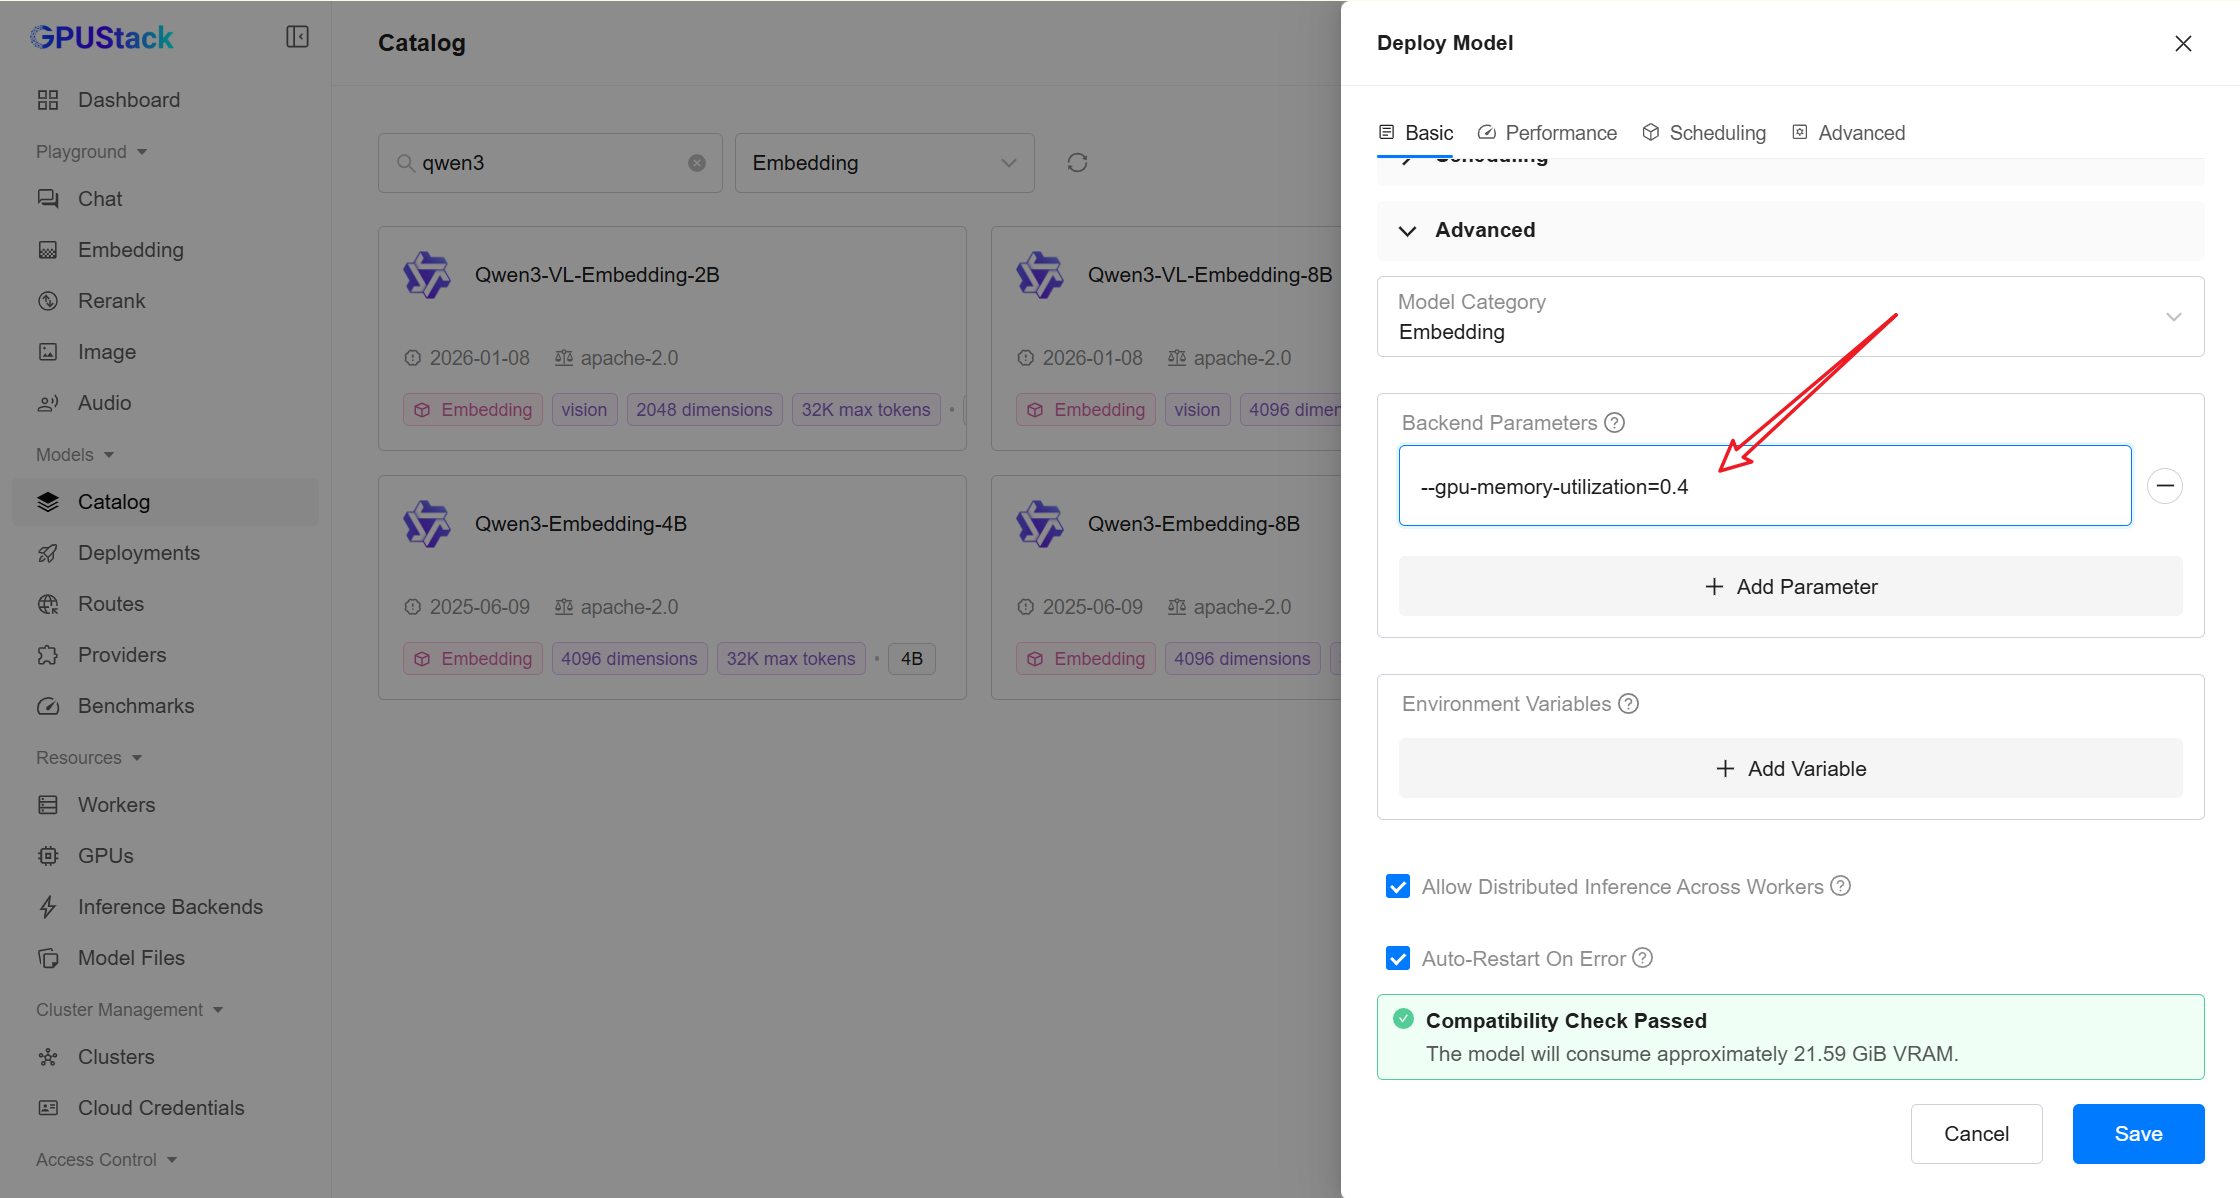Screen dimensions: 2240x1198
Task: Remove the gpu-memory-utilization parameter with the minus icon
Action: click(x=2164, y=486)
